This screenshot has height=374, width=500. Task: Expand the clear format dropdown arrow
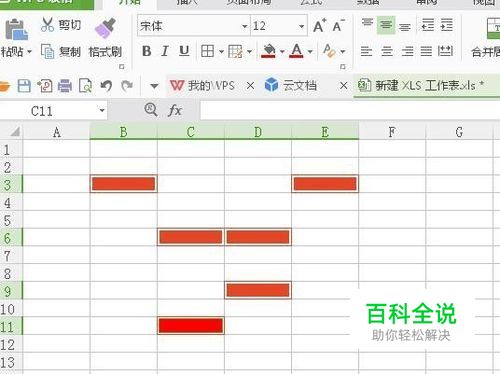click(342, 52)
